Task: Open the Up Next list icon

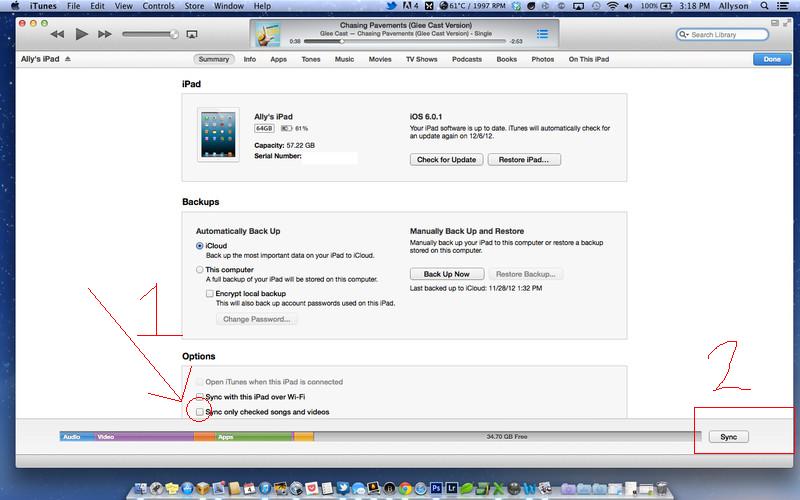Action: coord(542,34)
